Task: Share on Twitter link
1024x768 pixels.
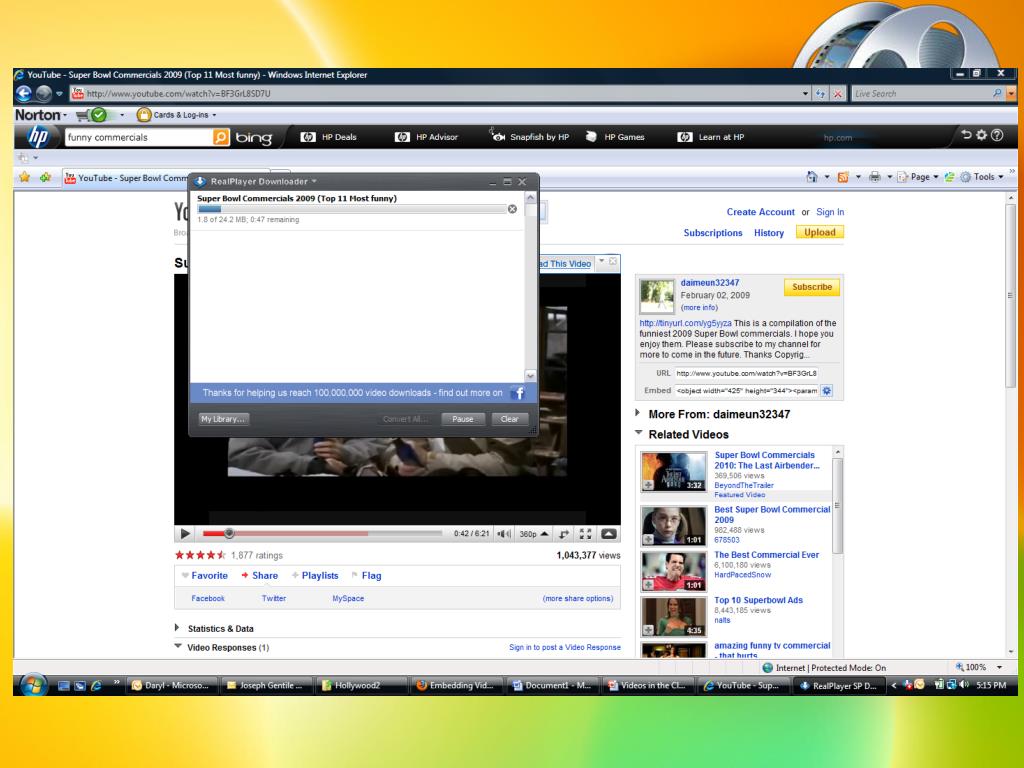Action: (x=274, y=598)
